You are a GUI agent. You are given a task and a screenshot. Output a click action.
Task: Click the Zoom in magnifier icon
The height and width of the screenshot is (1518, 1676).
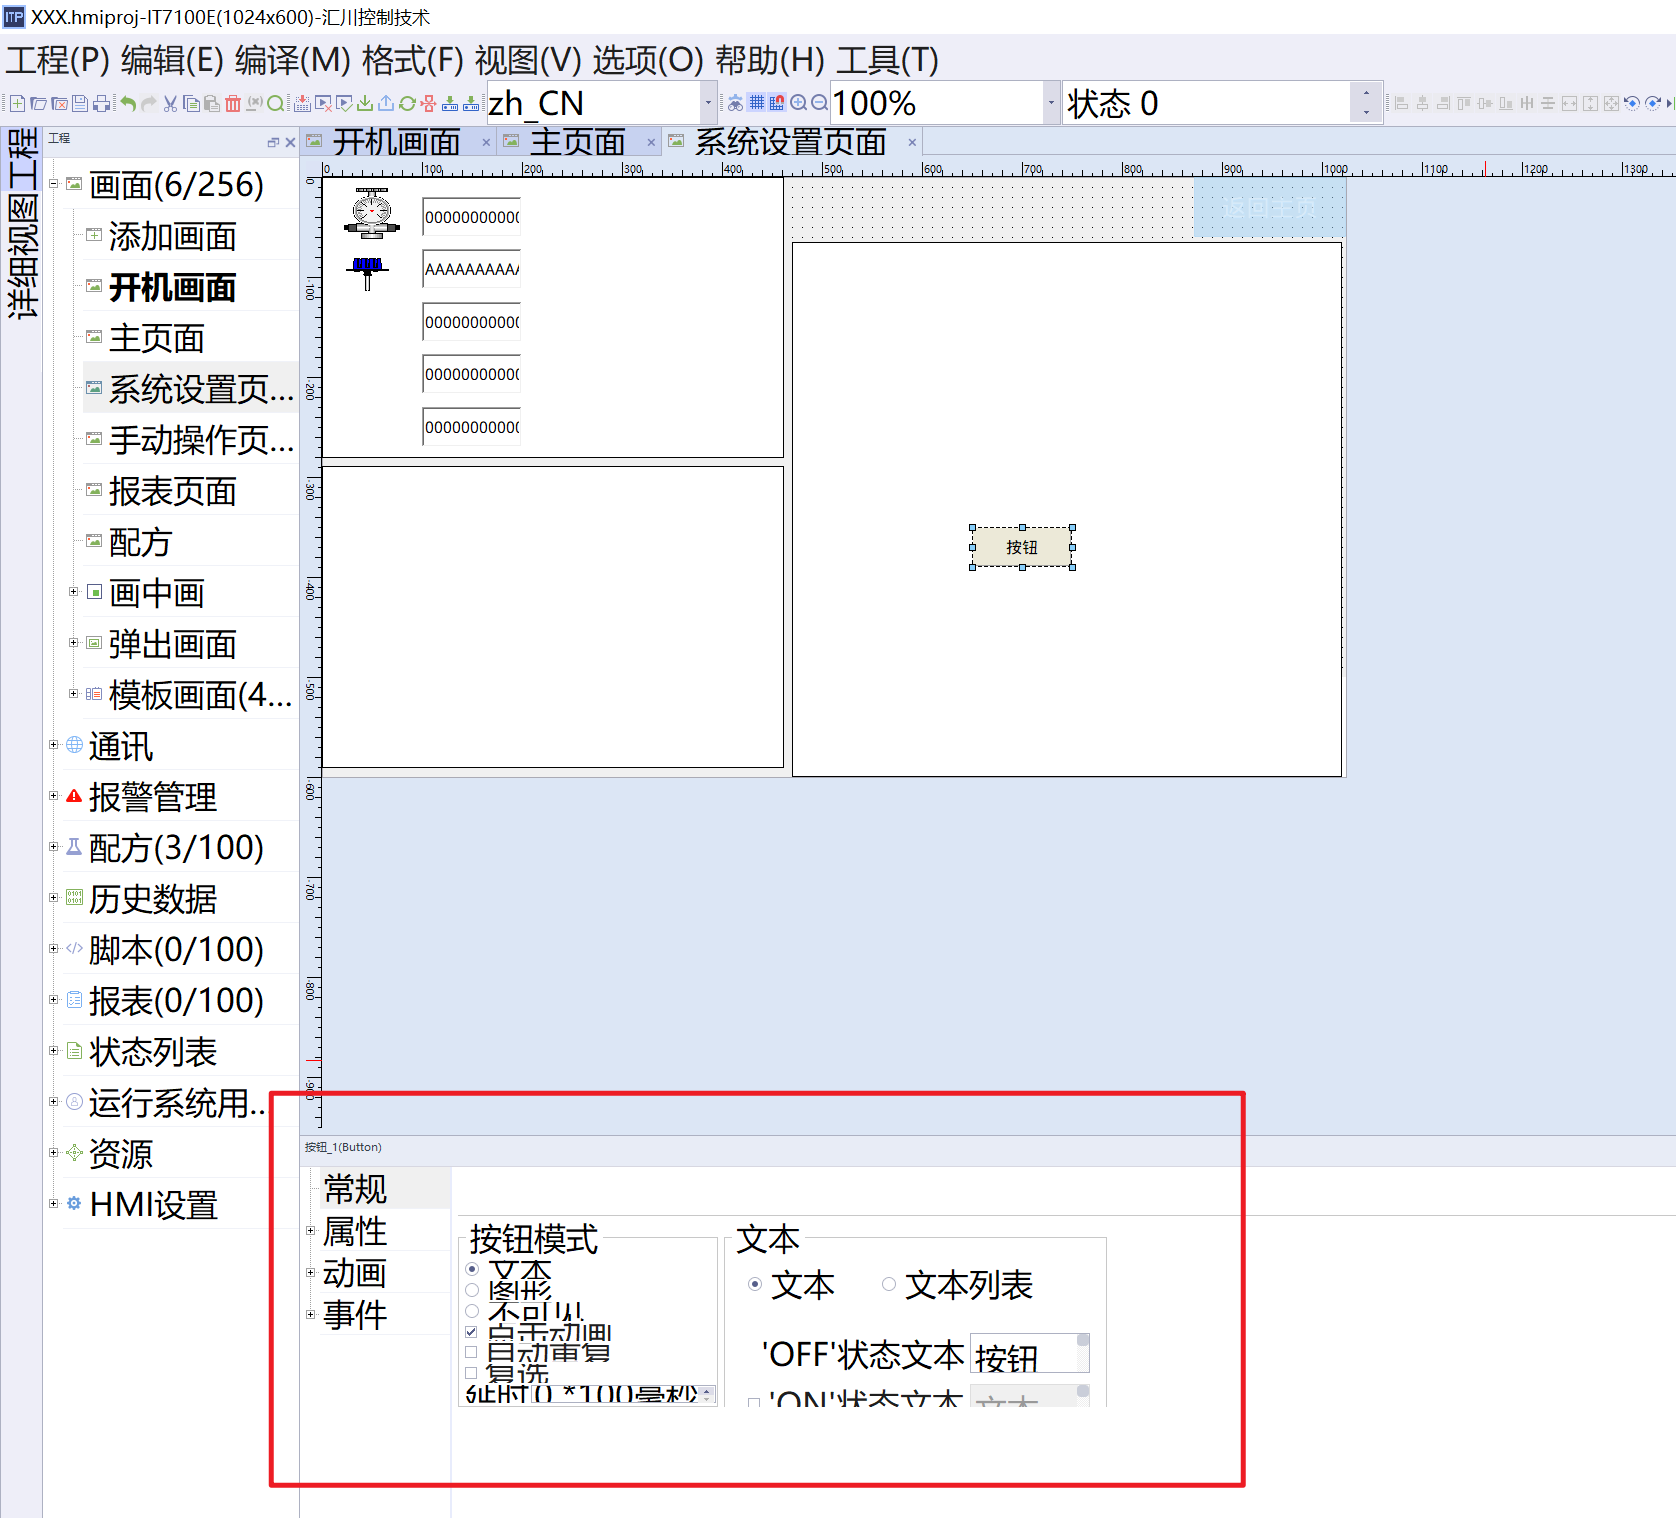coord(798,102)
